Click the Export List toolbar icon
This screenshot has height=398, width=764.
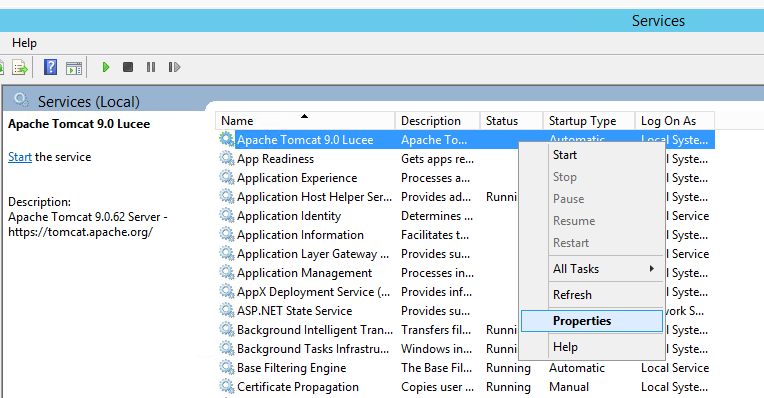(x=20, y=67)
